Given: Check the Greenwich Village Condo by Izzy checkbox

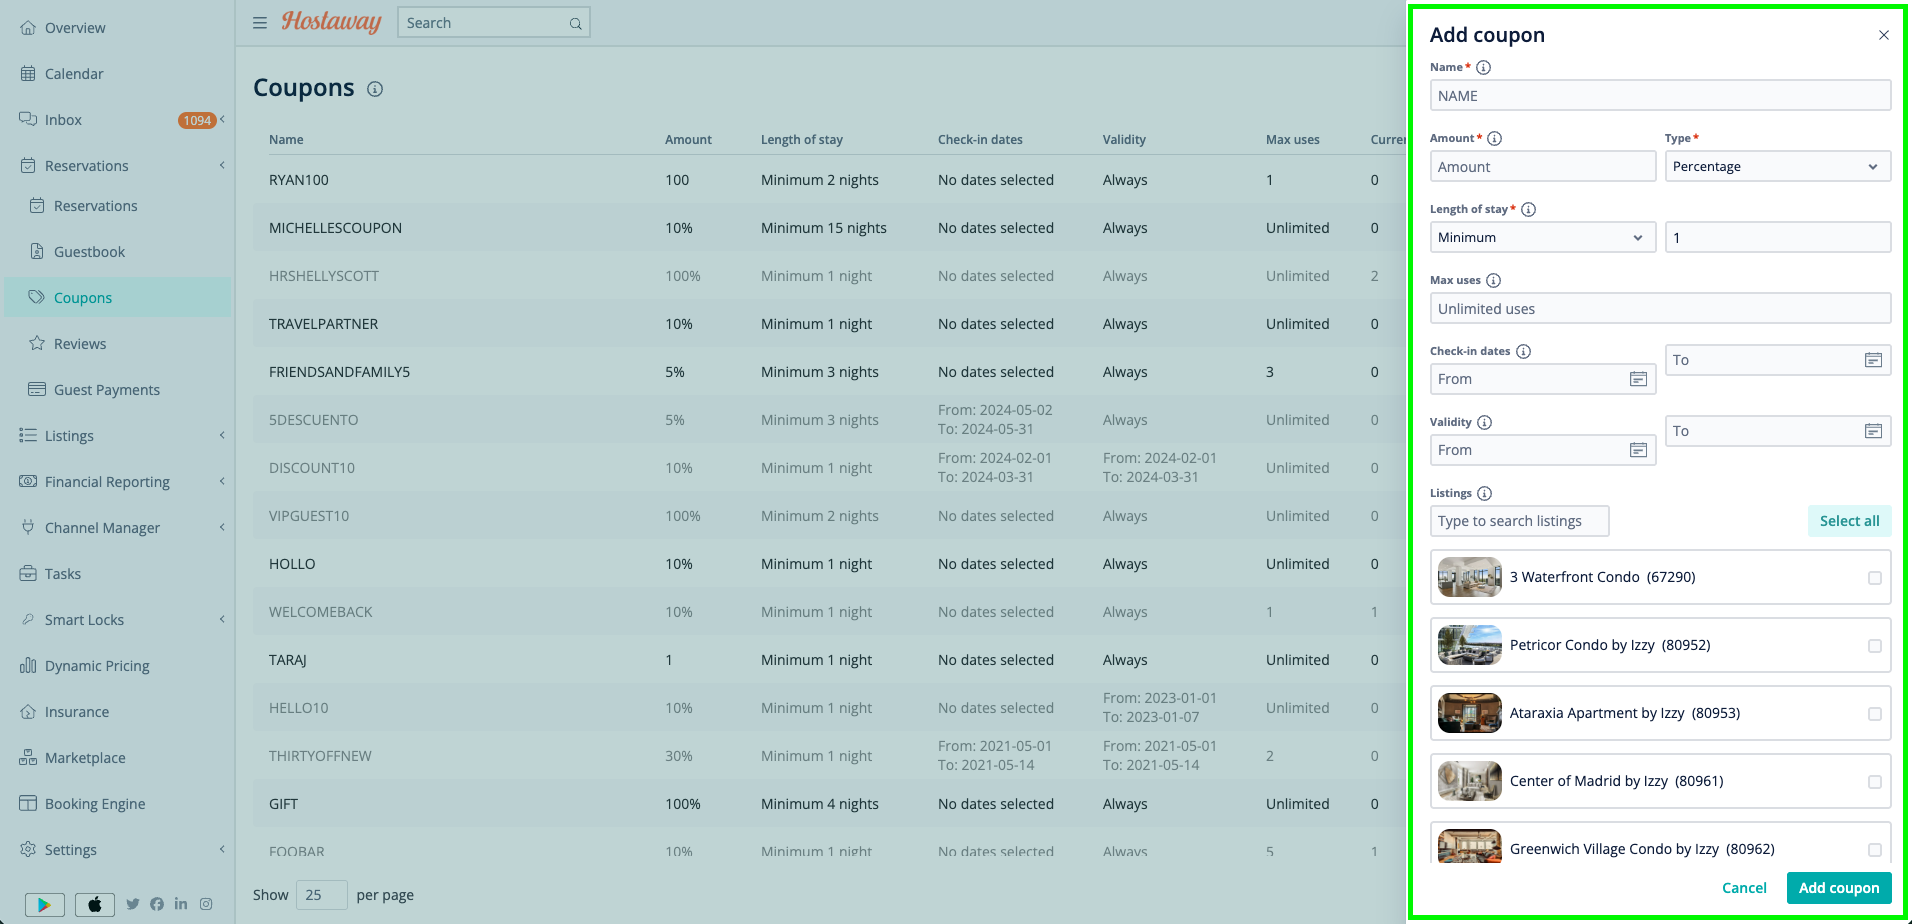Looking at the screenshot, I should coord(1875,850).
